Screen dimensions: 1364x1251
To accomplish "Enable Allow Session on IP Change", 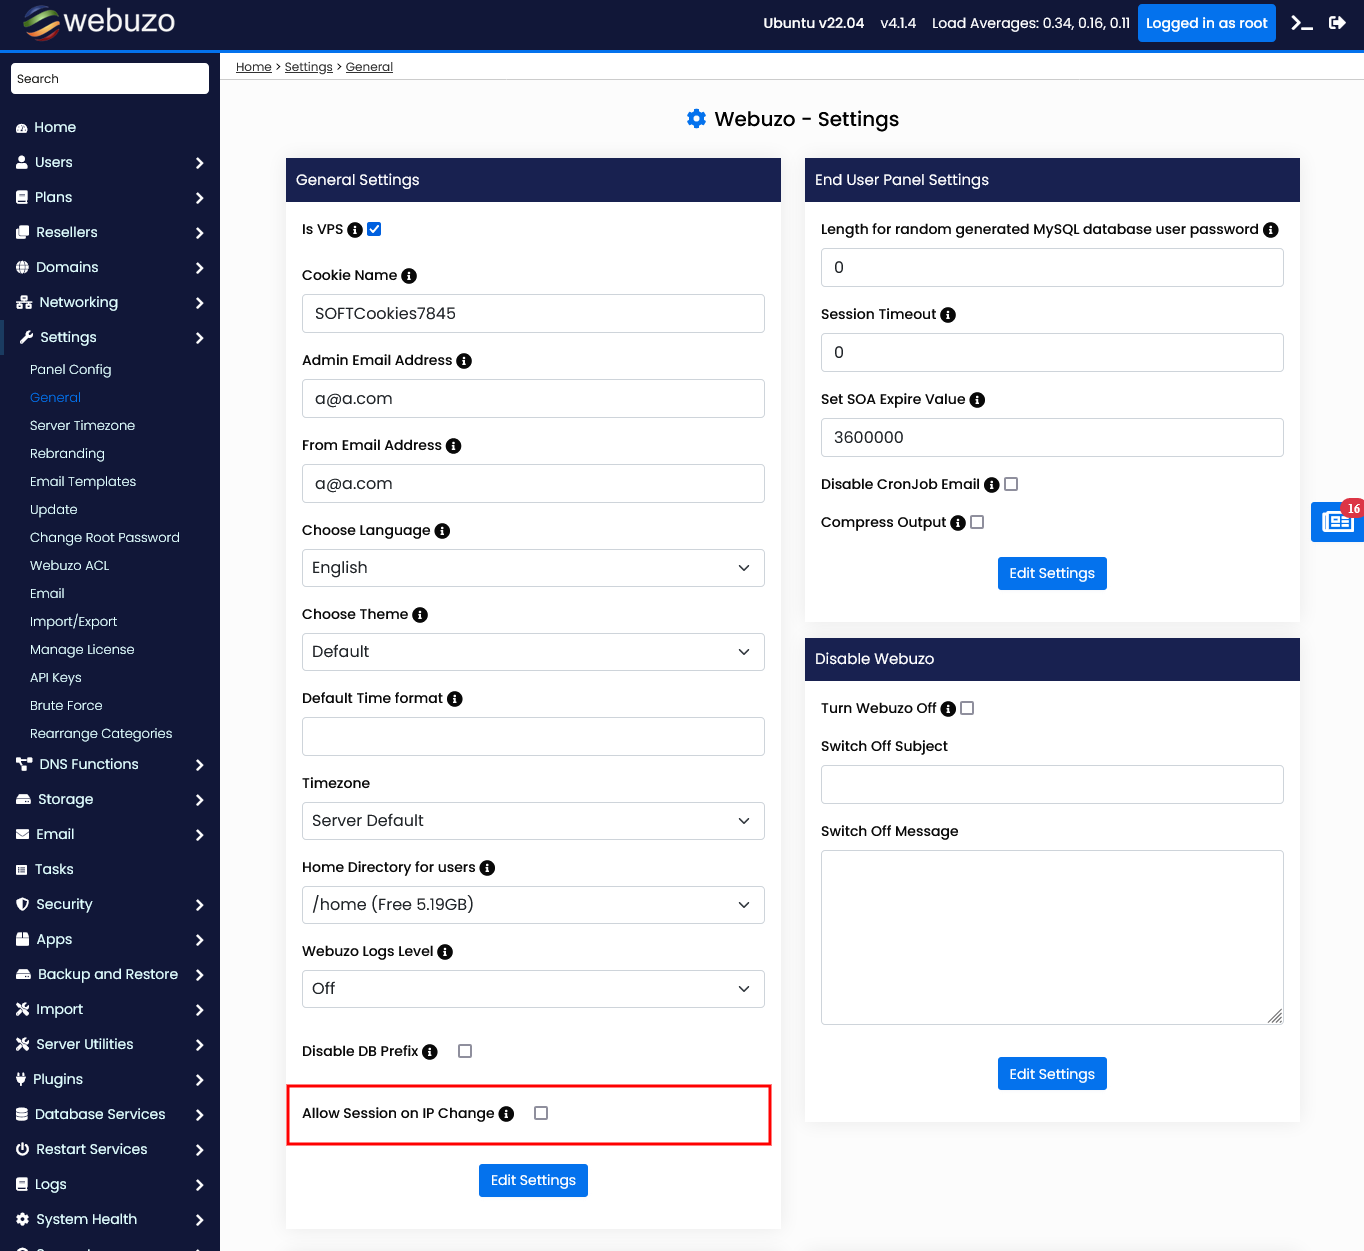I will click(x=541, y=1113).
